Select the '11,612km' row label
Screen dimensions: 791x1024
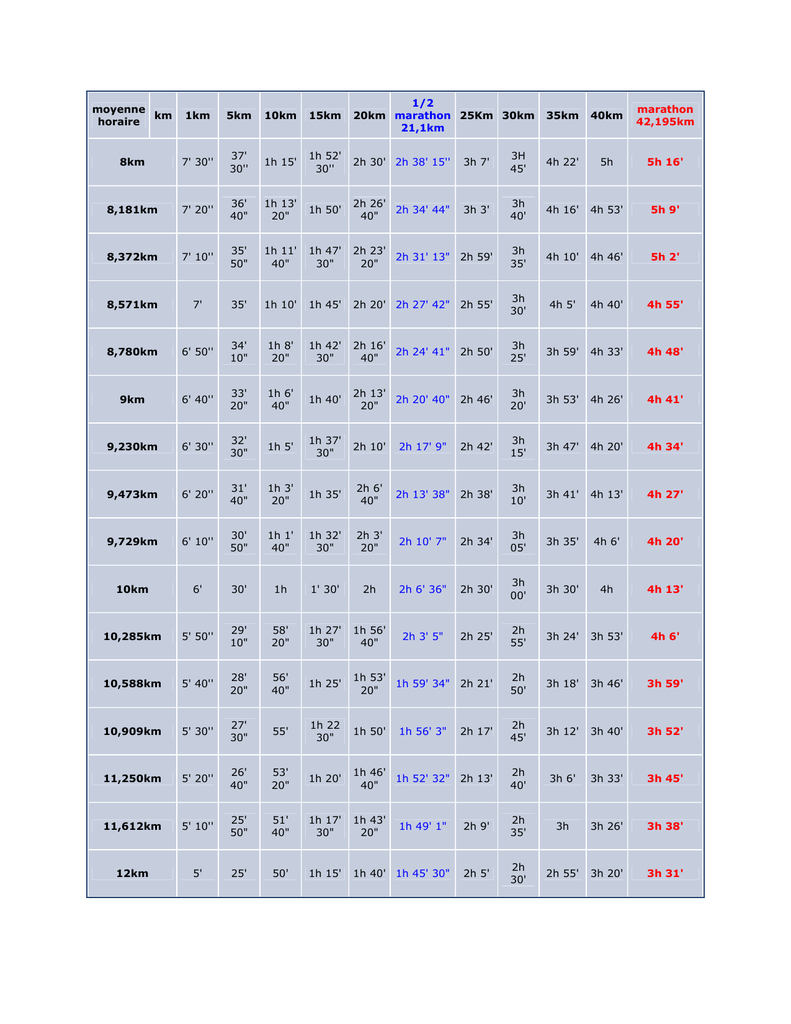(132, 826)
